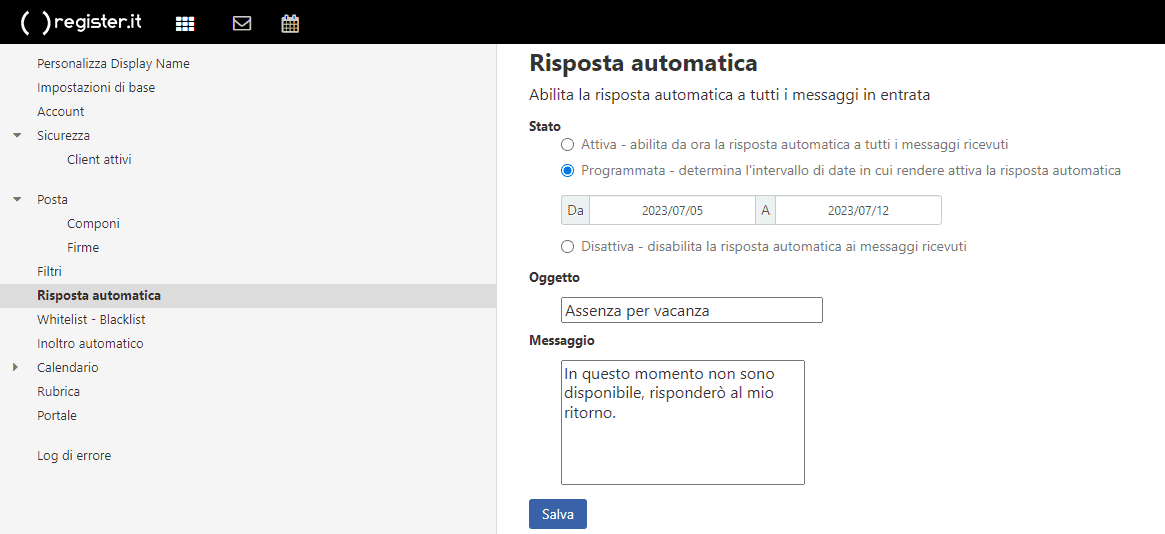Click the Oggetto subject field
Viewport: 1165px width, 534px height.
pos(692,310)
